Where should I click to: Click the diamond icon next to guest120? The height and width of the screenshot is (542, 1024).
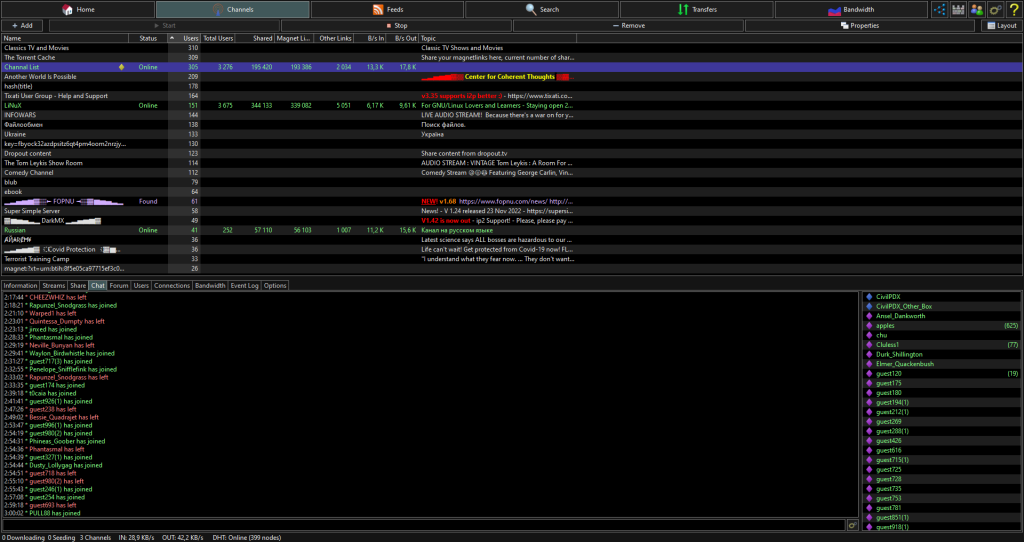[869, 374]
